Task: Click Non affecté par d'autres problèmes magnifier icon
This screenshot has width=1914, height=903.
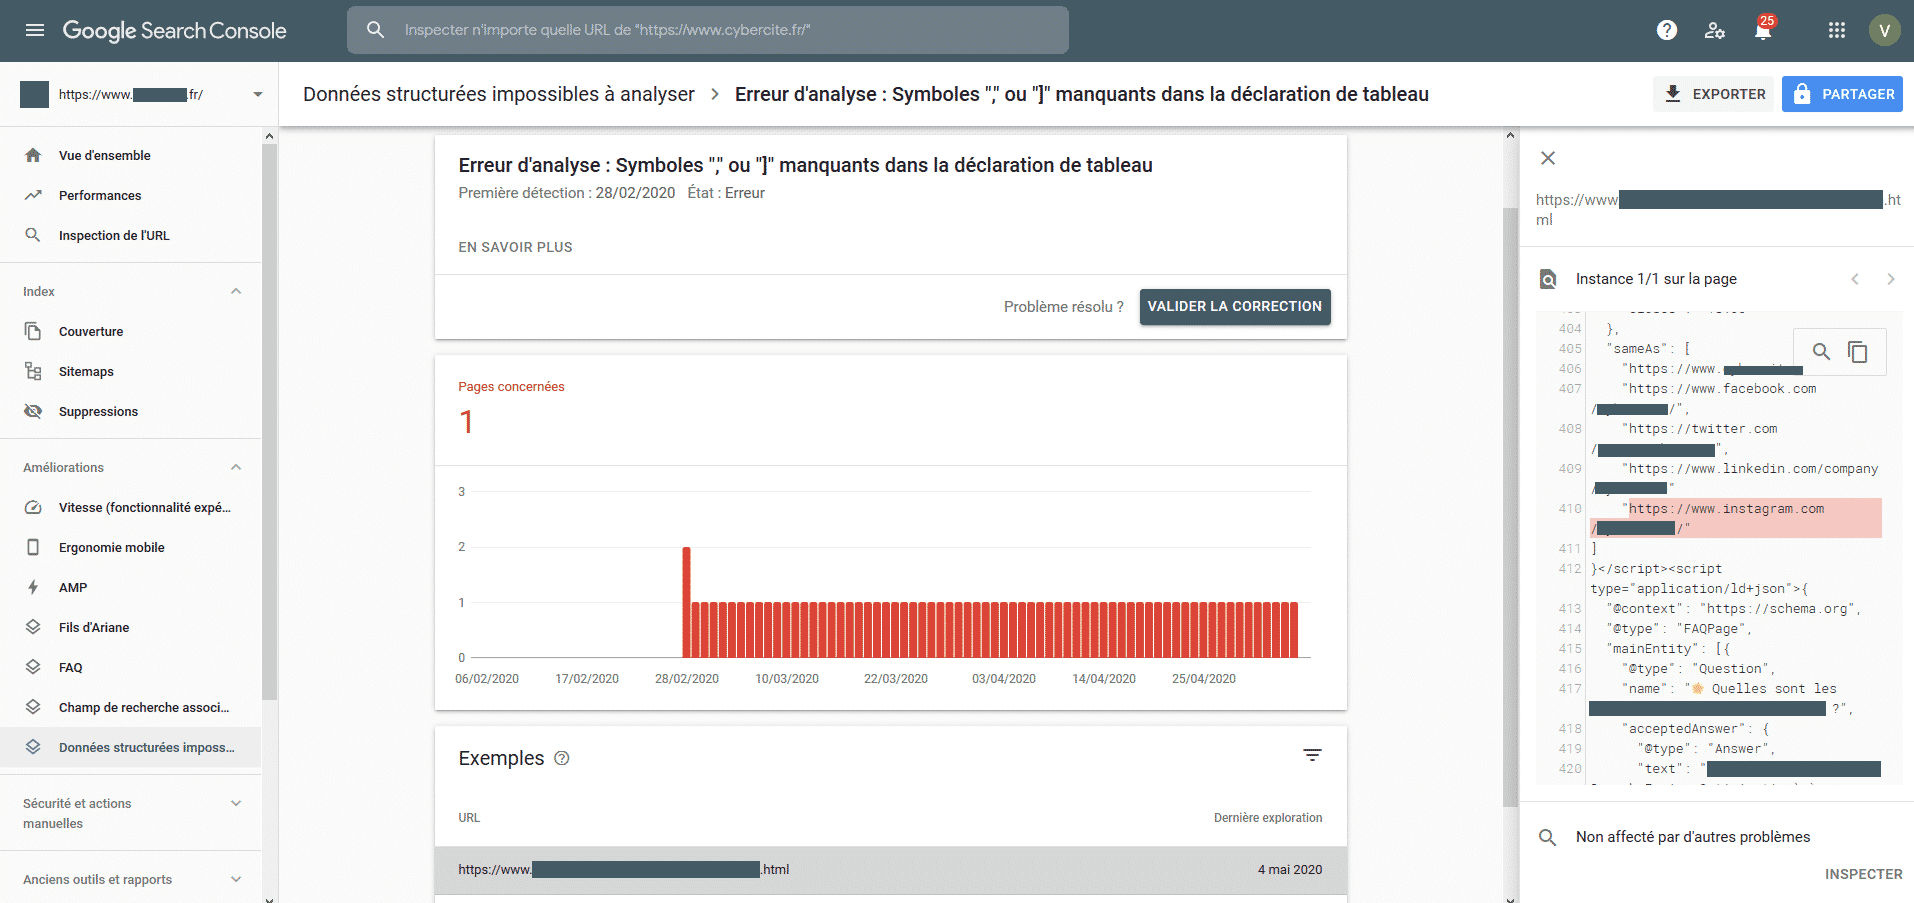Action: pyautogui.click(x=1547, y=837)
